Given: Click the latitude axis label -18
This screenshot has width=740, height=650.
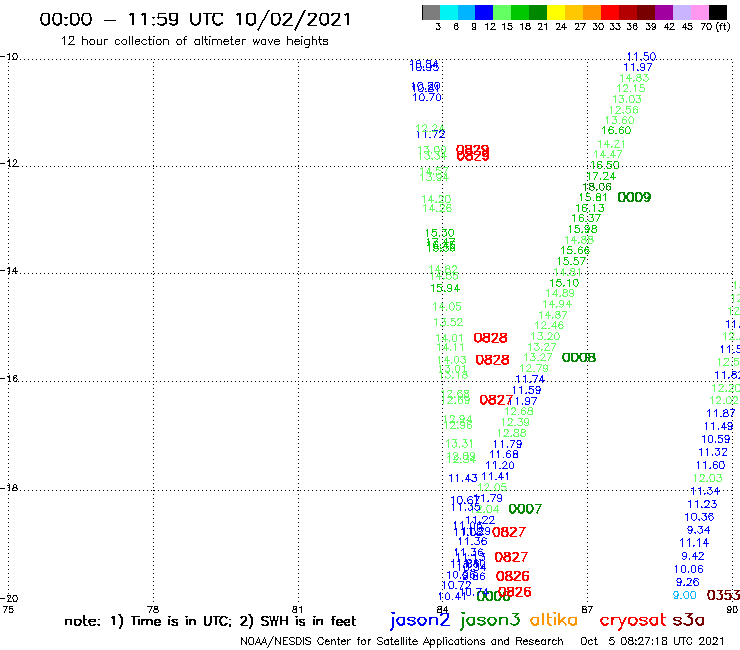Looking at the screenshot, I should [9, 488].
